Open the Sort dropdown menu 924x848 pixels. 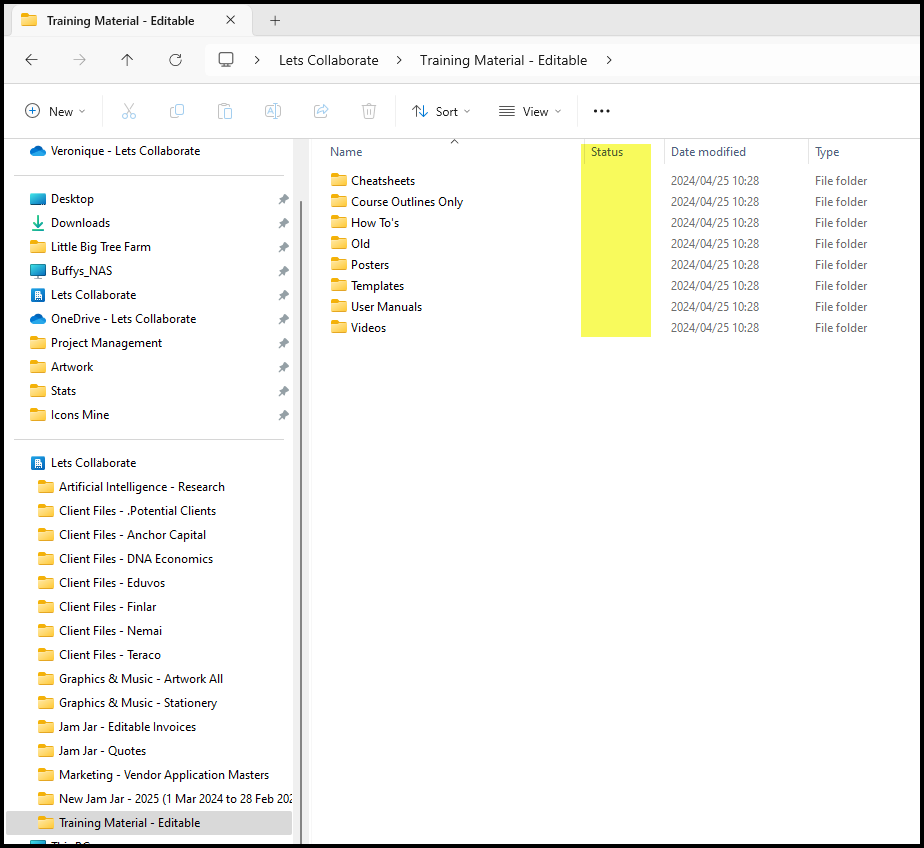[440, 111]
